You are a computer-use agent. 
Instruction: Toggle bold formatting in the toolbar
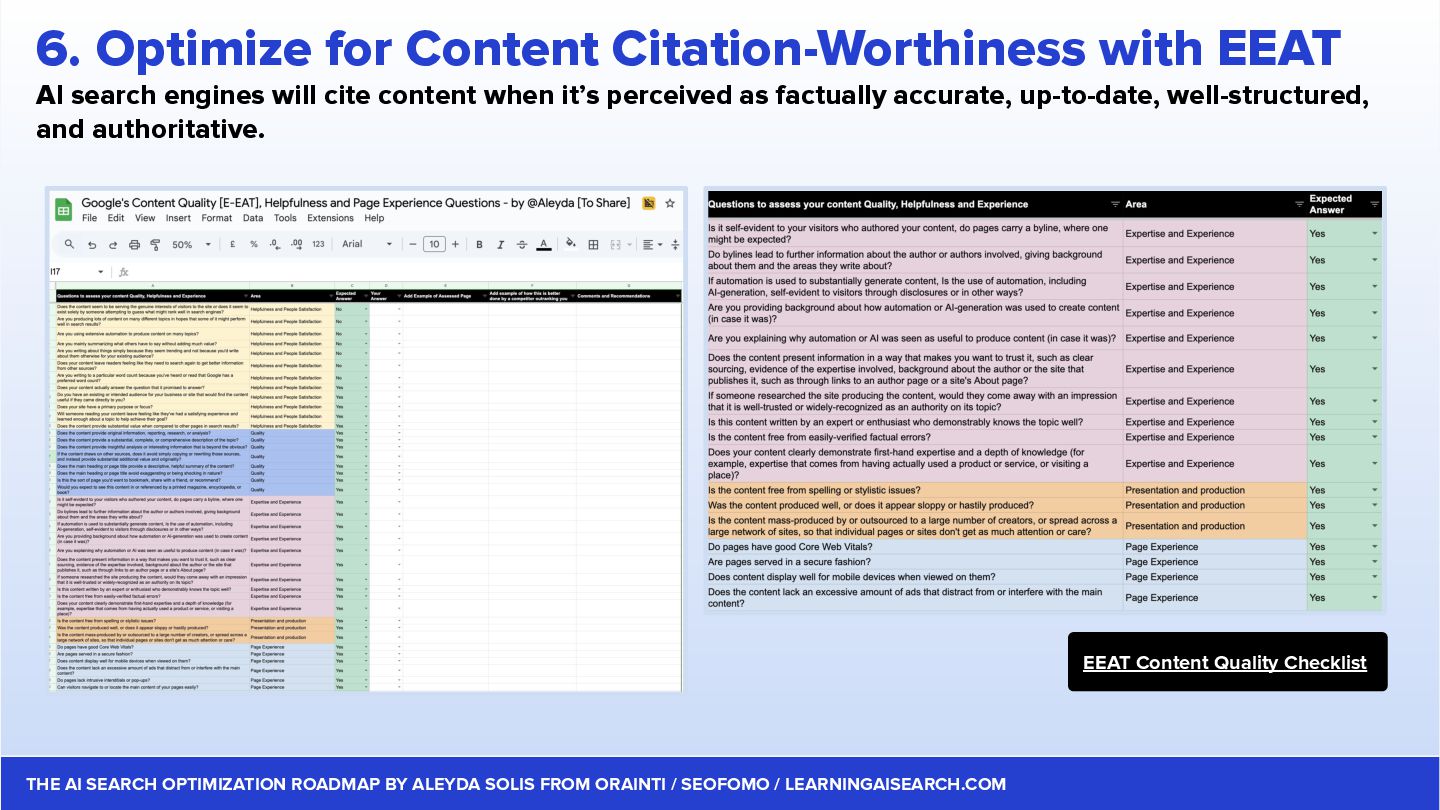click(x=480, y=245)
